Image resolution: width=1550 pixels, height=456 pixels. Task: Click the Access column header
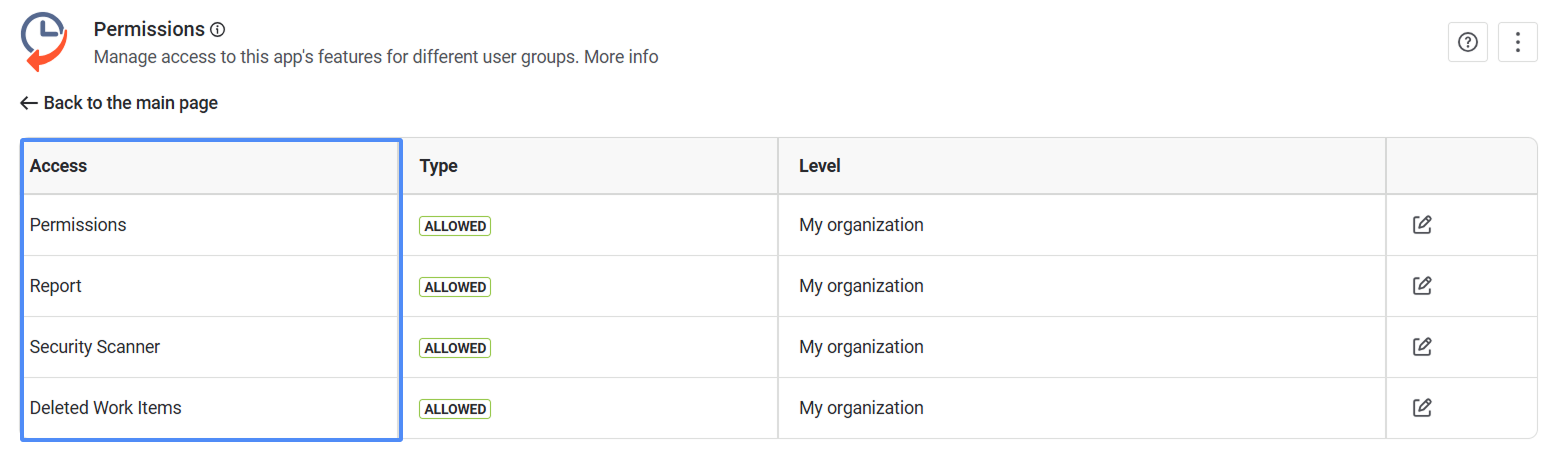59,166
